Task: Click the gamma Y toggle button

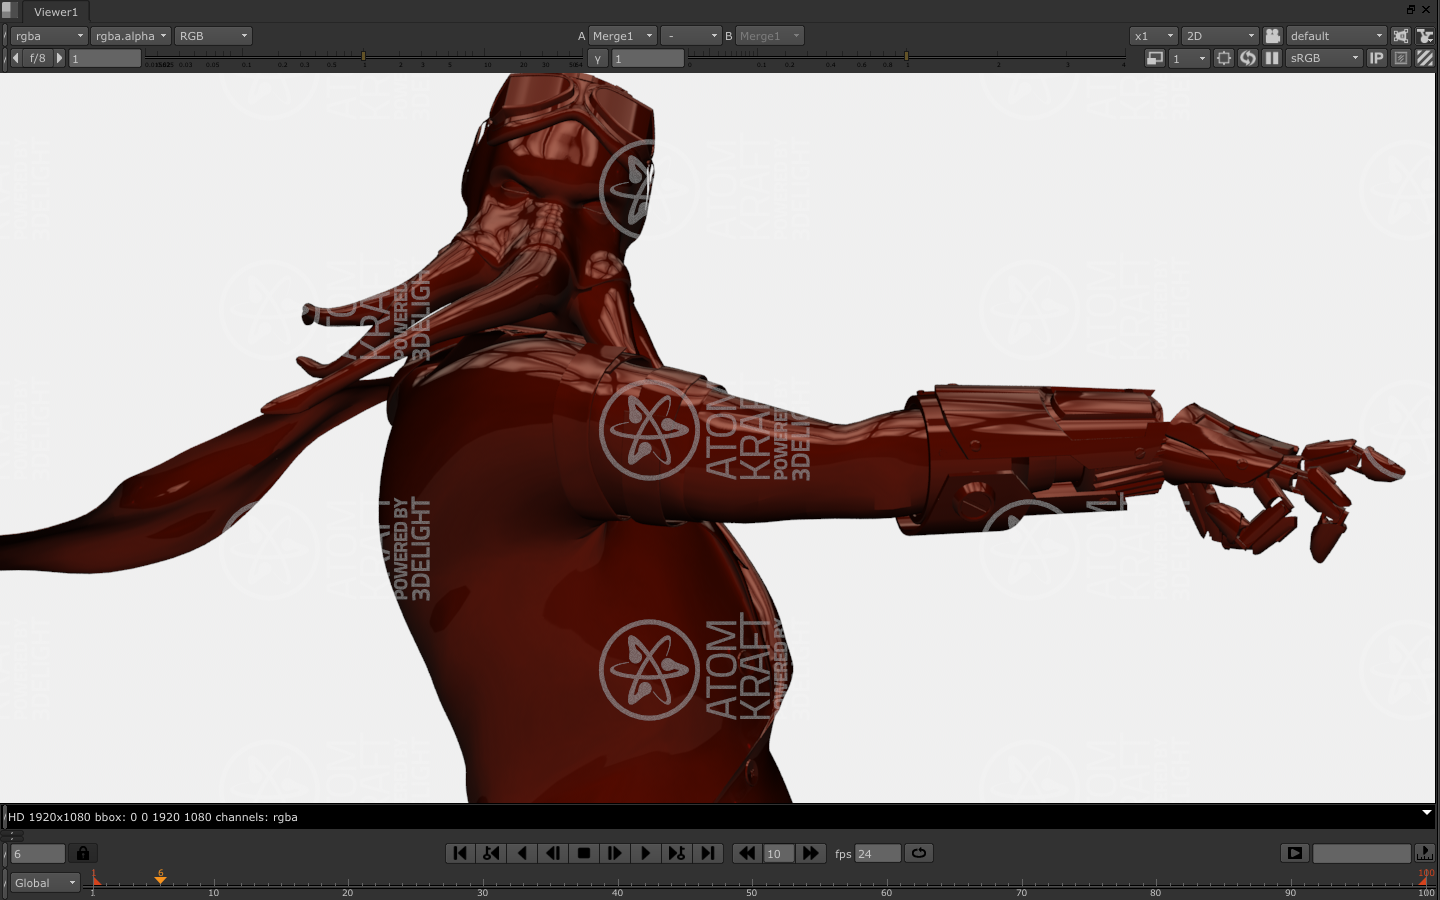Action: (x=598, y=59)
